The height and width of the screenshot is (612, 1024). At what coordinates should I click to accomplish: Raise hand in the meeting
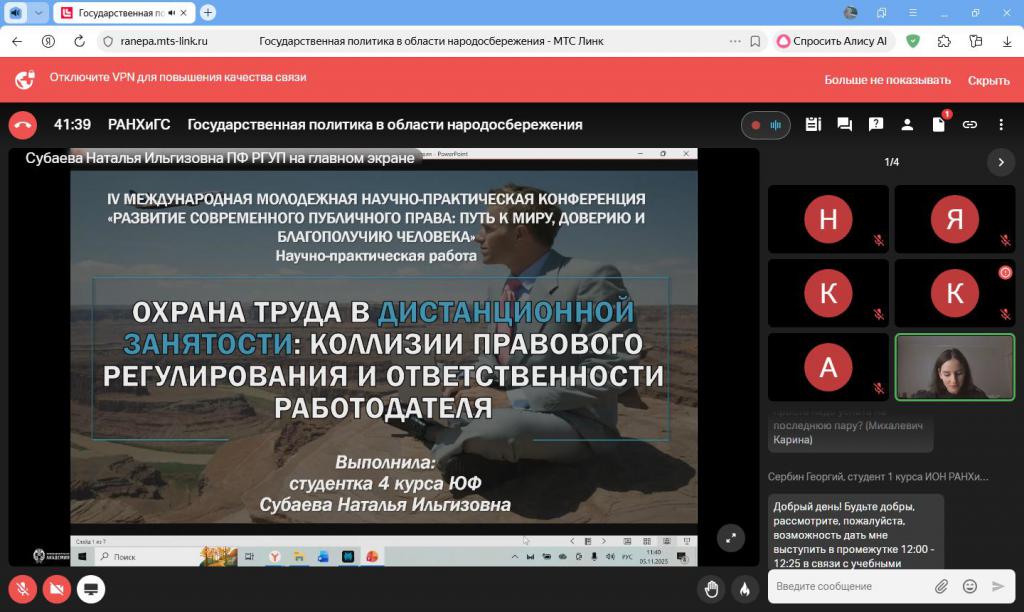coord(711,588)
